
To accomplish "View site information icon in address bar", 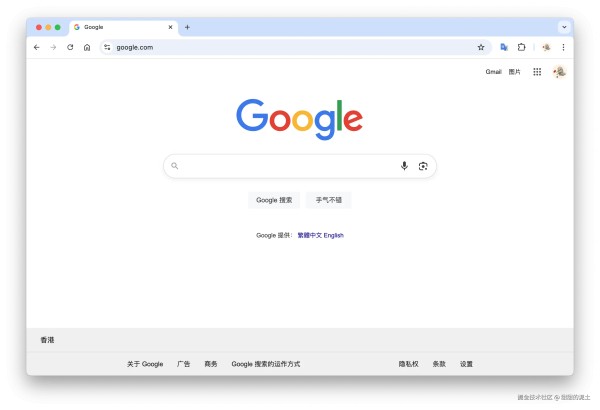I will pos(107,47).
